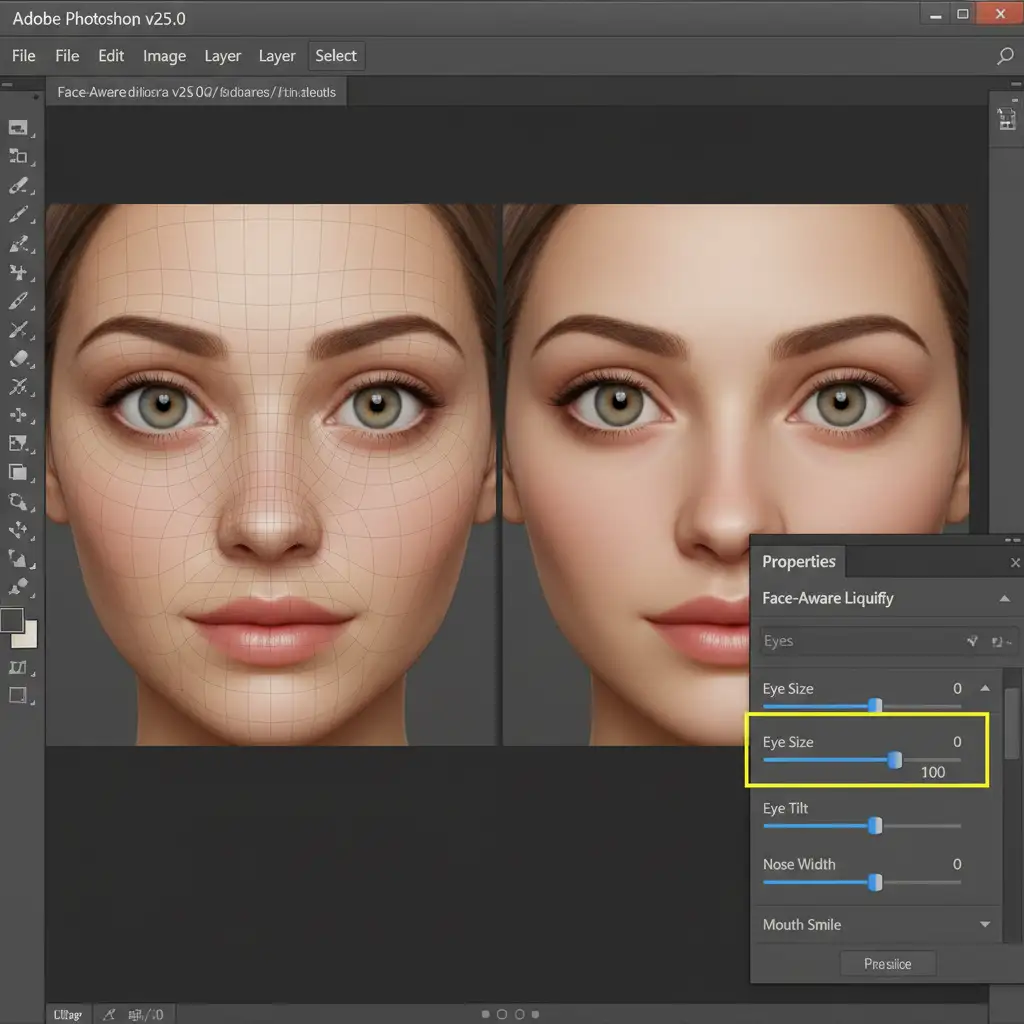Click the bottom-most icon in left toolbar
1024x1024 pixels.
(18, 695)
